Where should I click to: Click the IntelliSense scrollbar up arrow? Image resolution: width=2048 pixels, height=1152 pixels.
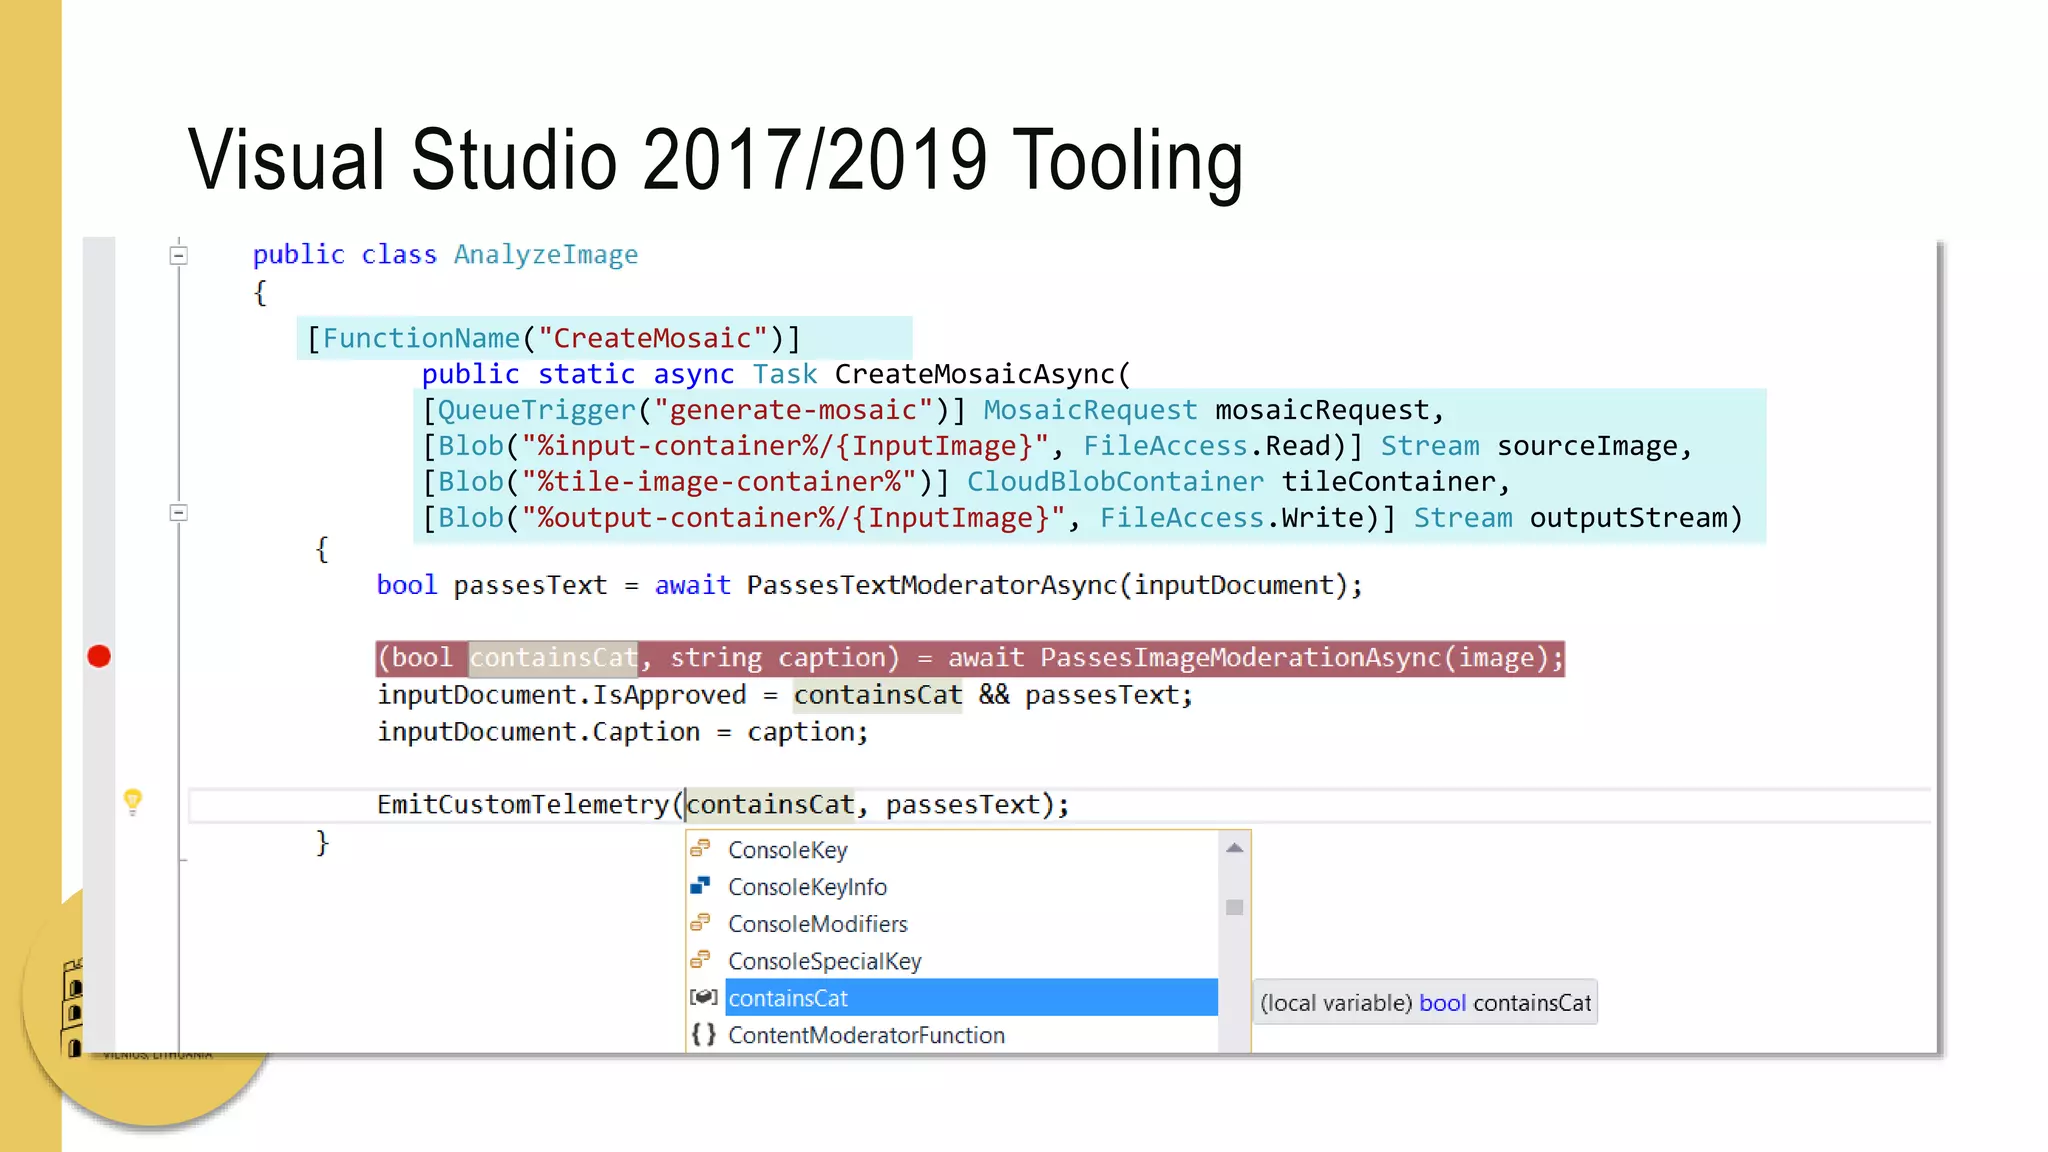(1235, 848)
